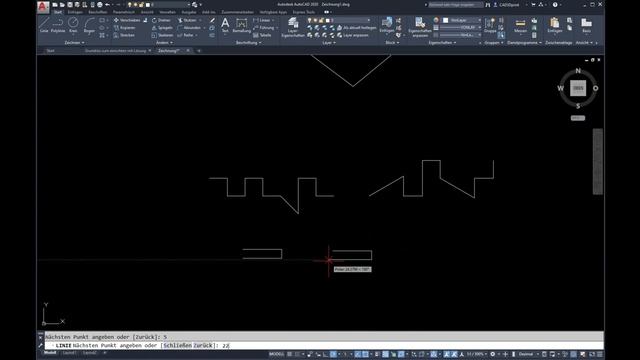This screenshot has height=360, width=640.
Task: Expand the Eigenschaften panel title
Action: point(442,42)
